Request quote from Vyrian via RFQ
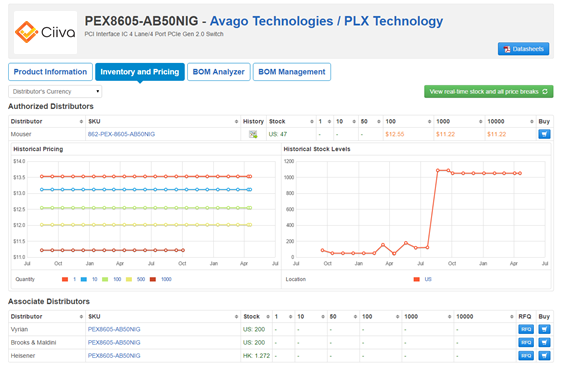The height and width of the screenshot is (376, 563). [526, 329]
